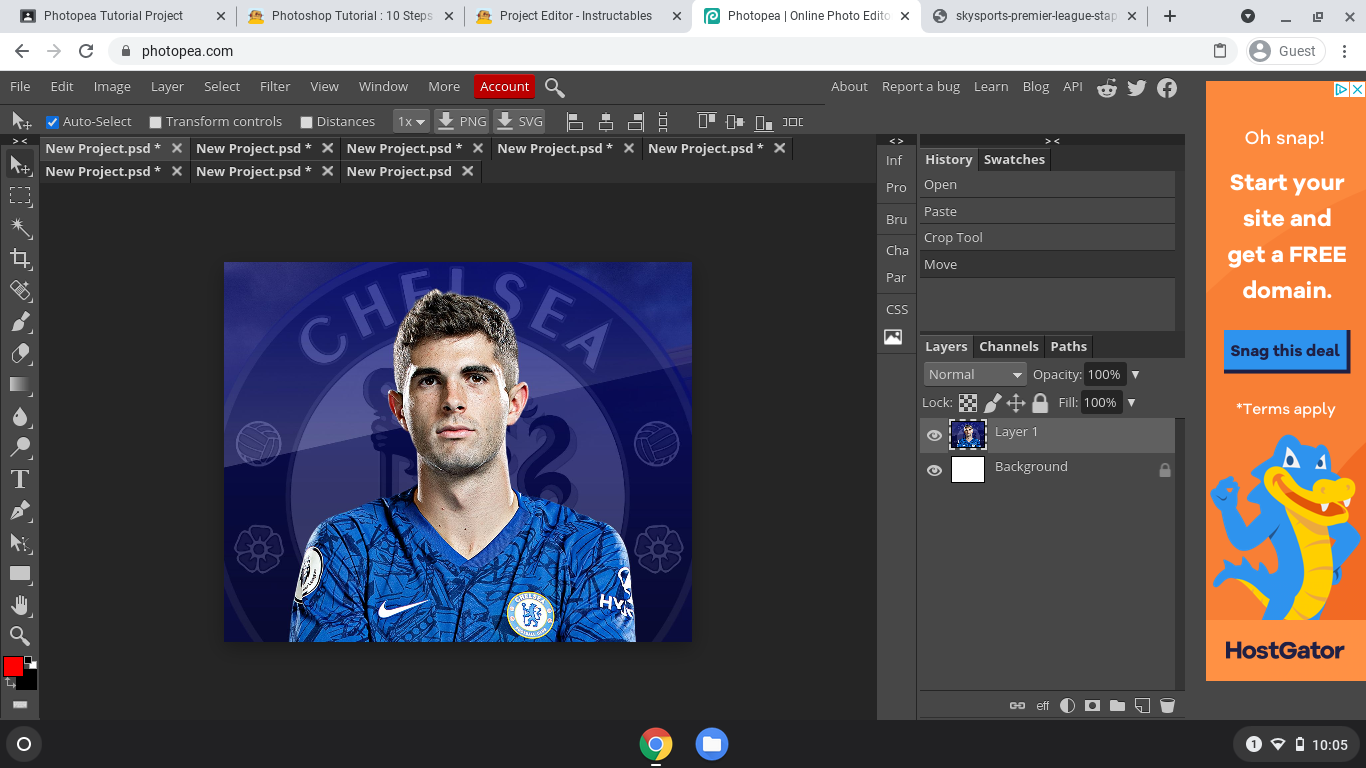Switch to the Swatches tab
The width and height of the screenshot is (1366, 768).
1014,160
